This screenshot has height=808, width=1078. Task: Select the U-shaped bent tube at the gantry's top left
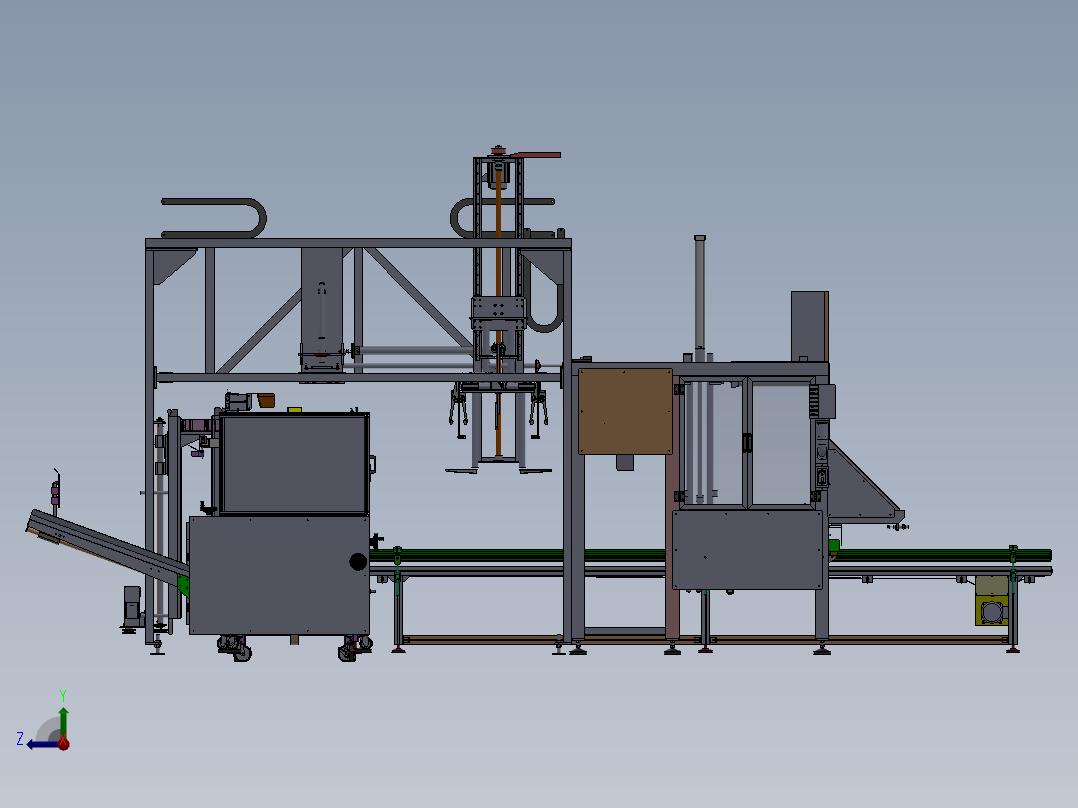click(214, 218)
